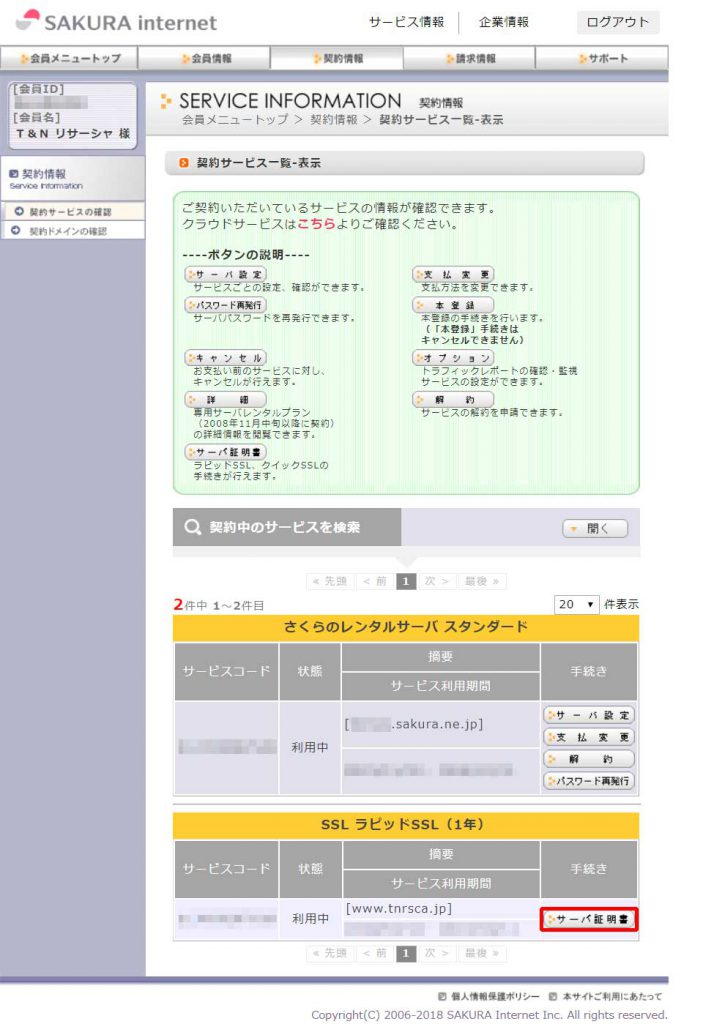Click the ログアウト button
The width and height of the screenshot is (703, 1024).
coord(617,22)
